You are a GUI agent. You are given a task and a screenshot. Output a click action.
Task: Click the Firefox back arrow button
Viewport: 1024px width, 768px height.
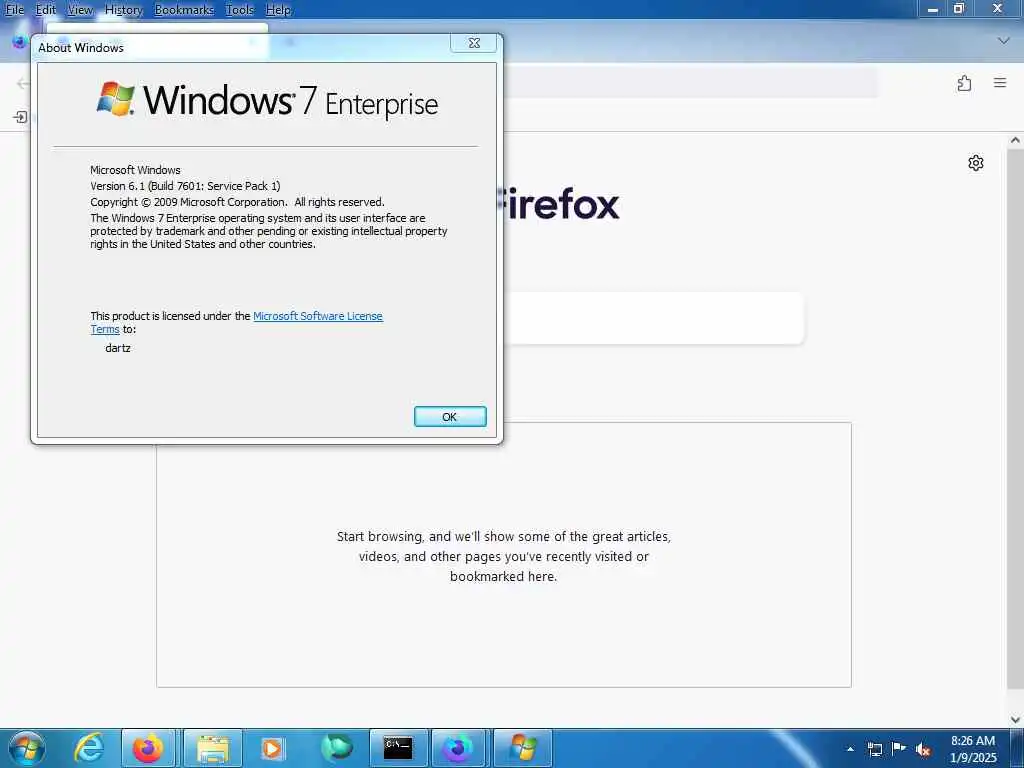click(x=23, y=83)
